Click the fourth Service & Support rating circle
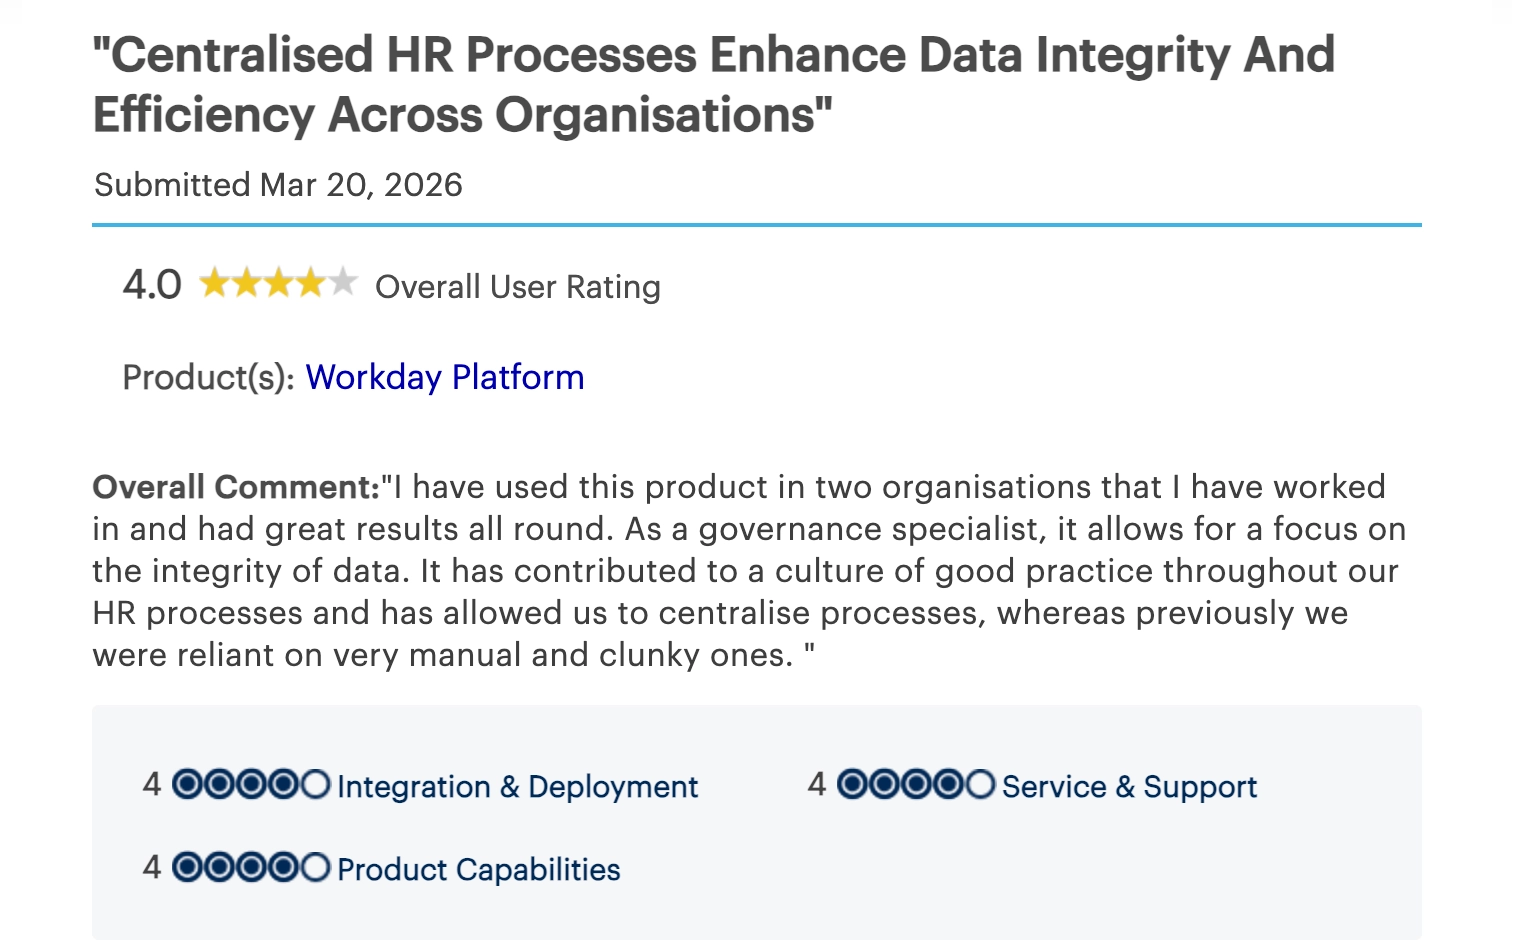1518x950 pixels. (948, 785)
